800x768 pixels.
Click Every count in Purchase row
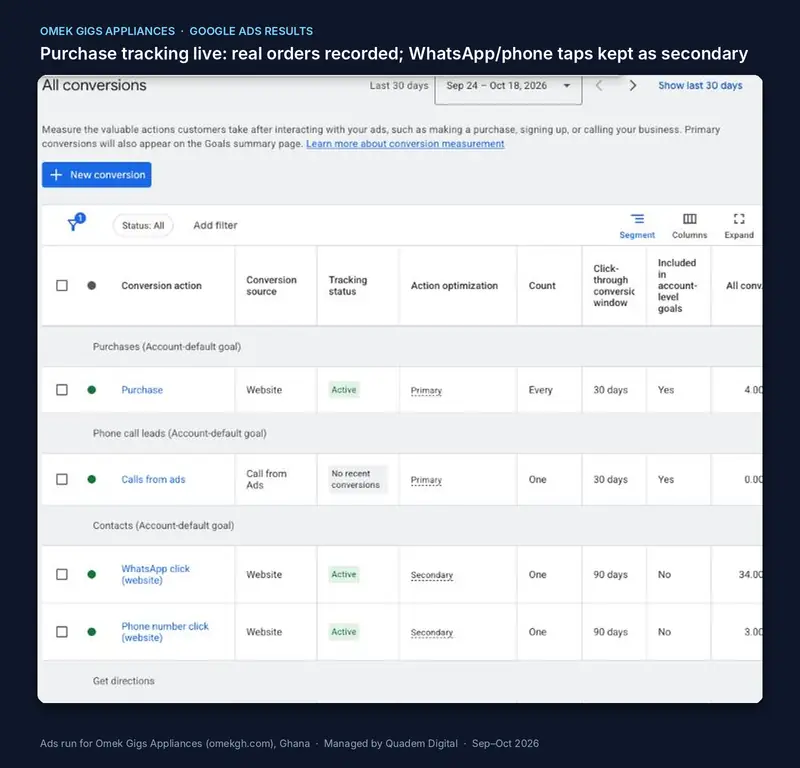click(x=540, y=390)
